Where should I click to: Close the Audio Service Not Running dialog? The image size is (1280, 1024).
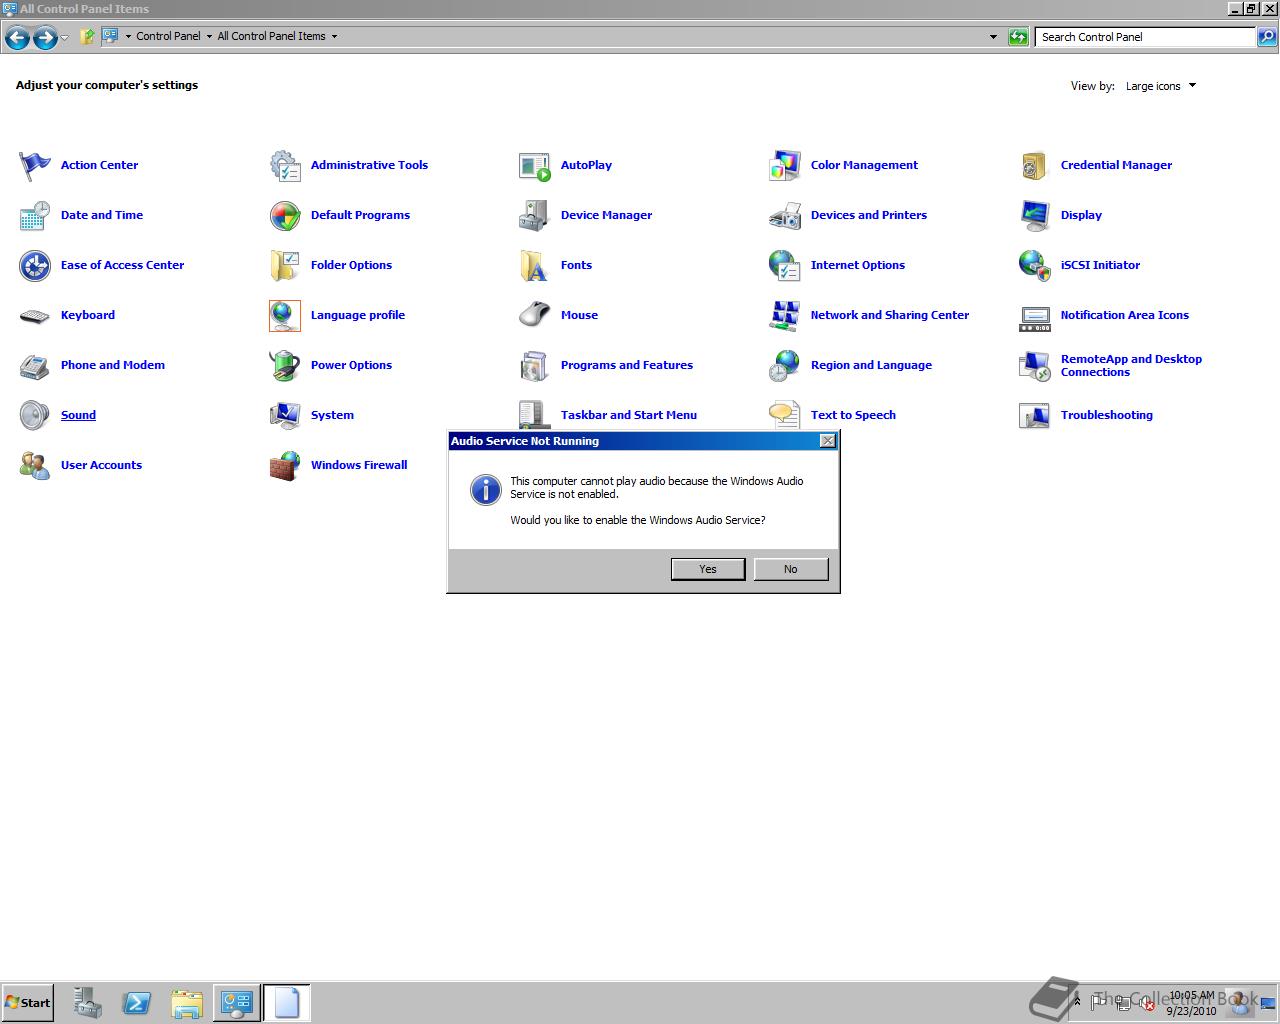pos(828,441)
